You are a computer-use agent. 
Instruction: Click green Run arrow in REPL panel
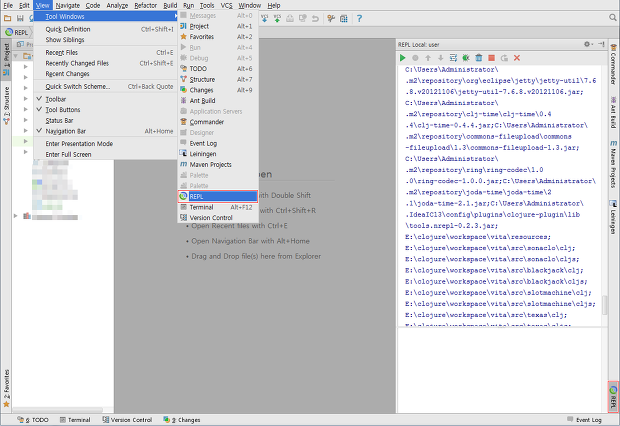coord(403,58)
